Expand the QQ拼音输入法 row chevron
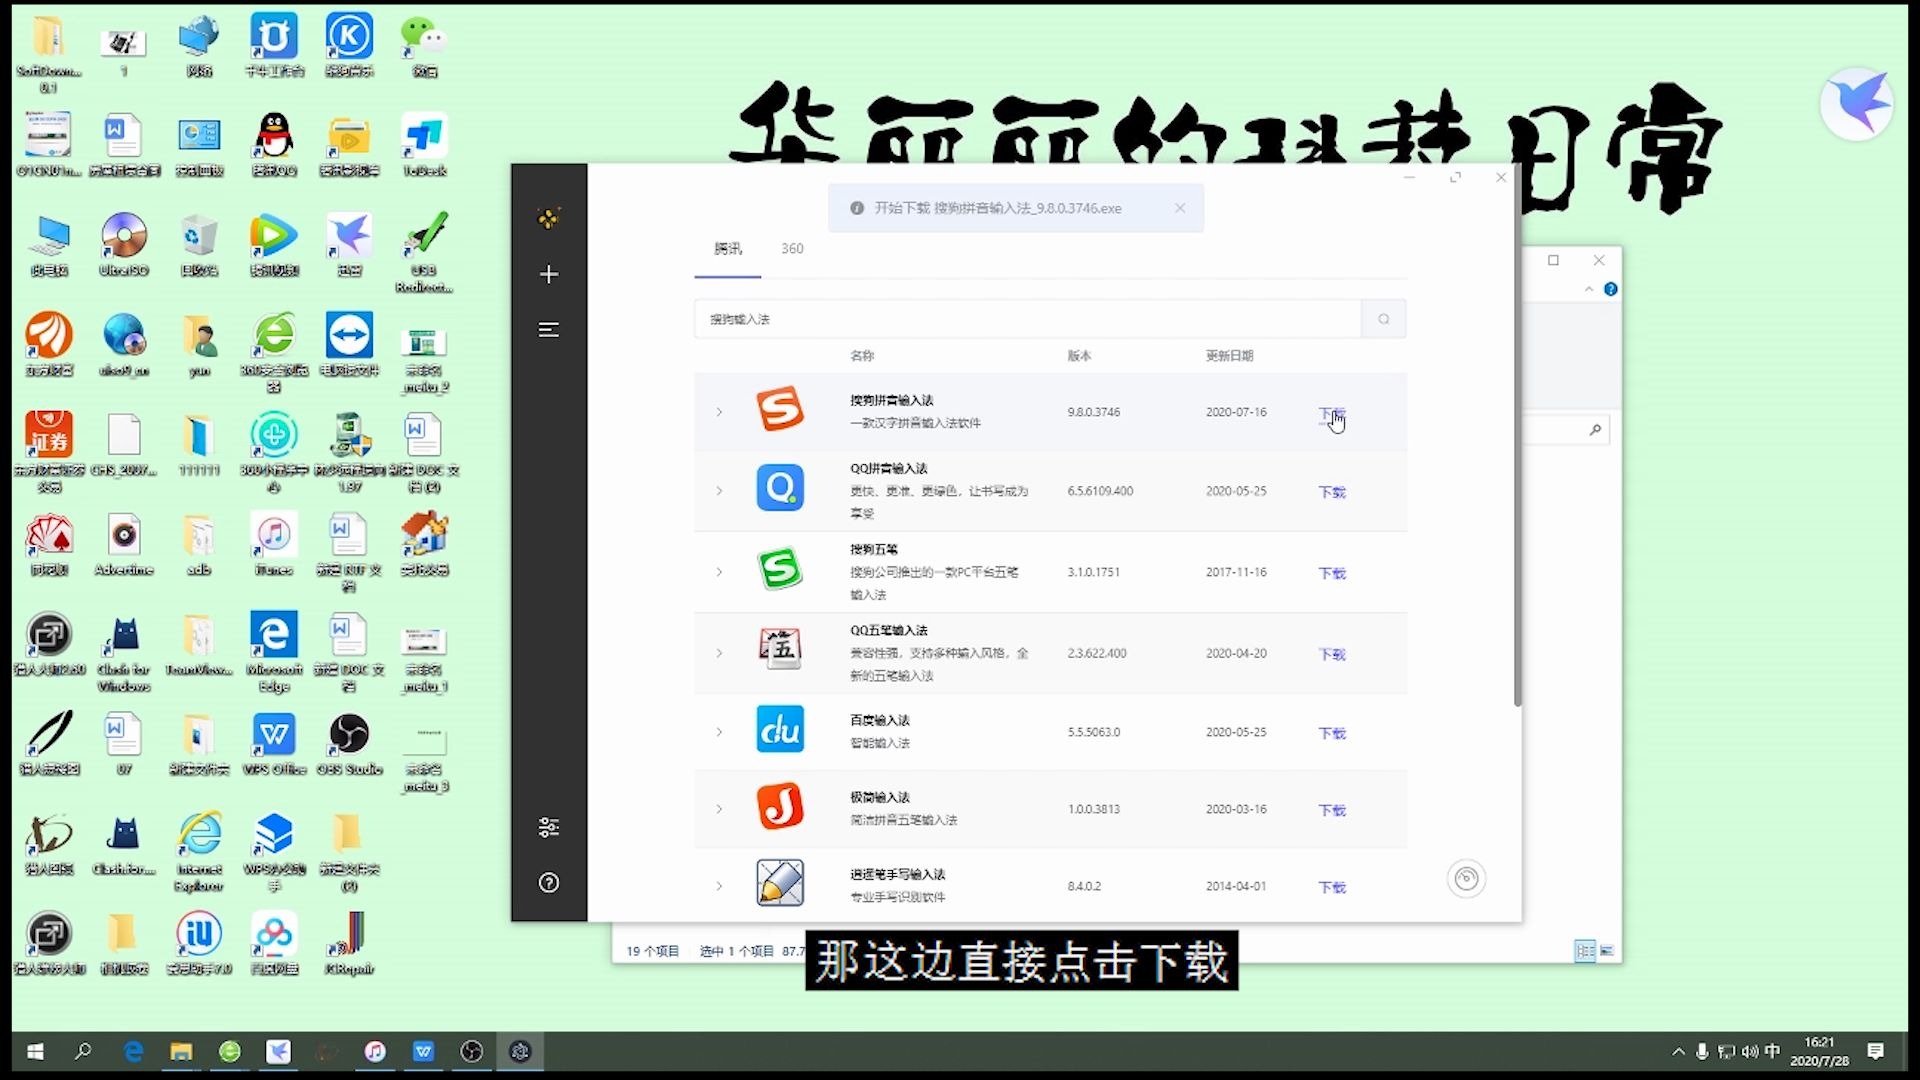Image resolution: width=1920 pixels, height=1080 pixels. point(719,491)
